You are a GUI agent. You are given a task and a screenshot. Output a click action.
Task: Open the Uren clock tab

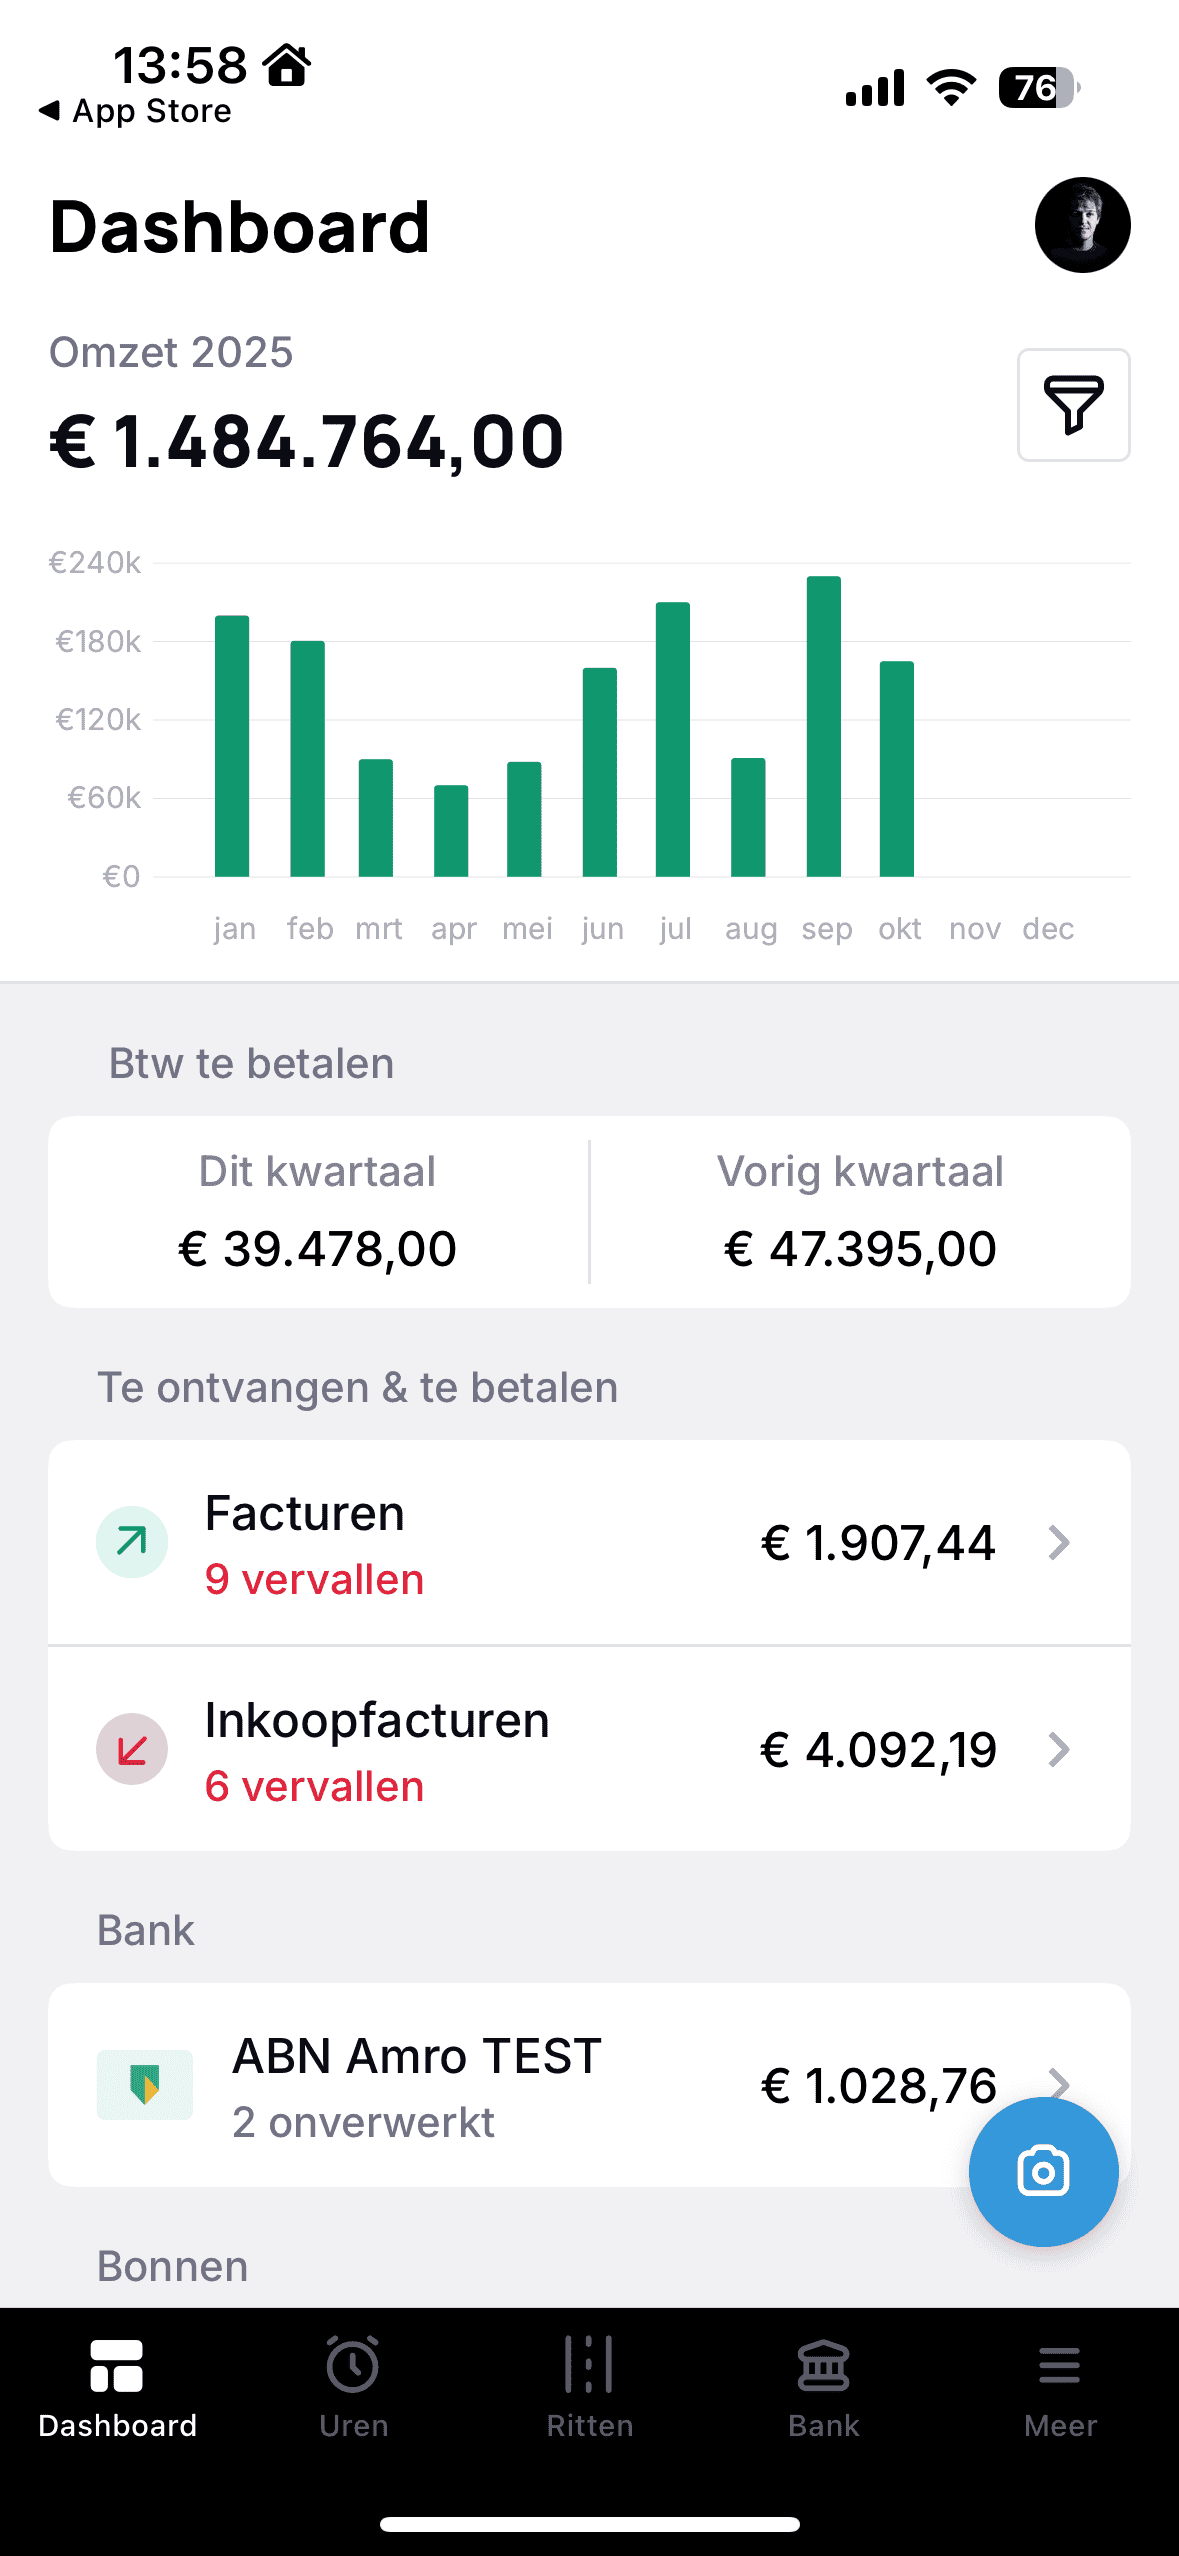pos(353,2385)
